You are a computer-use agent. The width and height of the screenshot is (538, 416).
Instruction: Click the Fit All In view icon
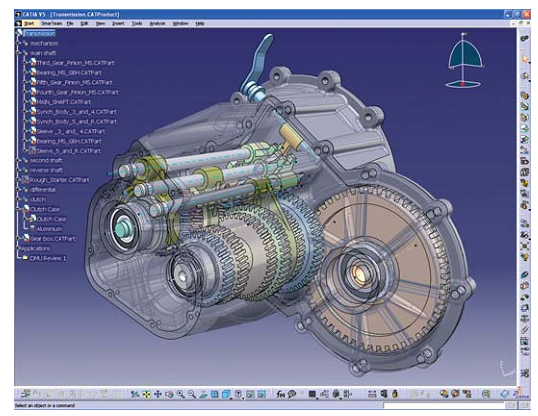tap(147, 394)
